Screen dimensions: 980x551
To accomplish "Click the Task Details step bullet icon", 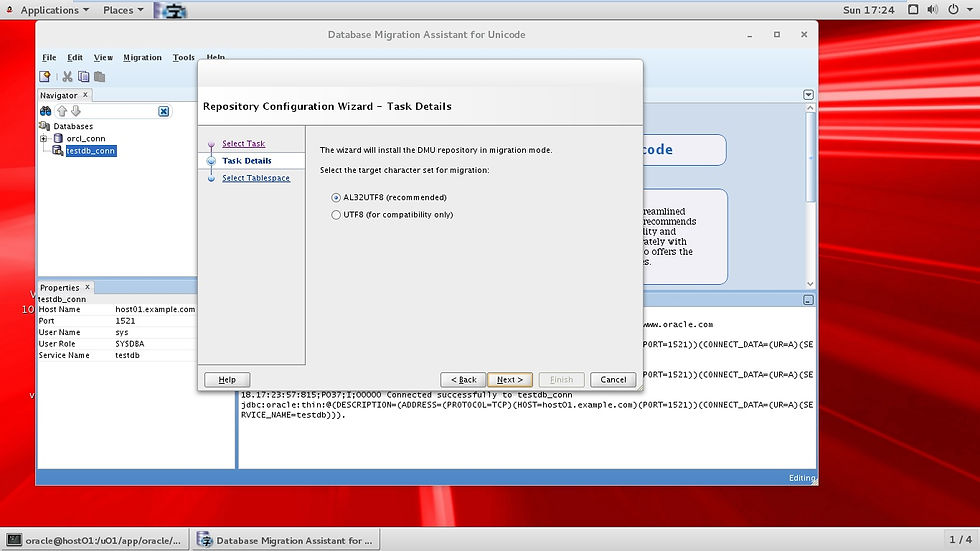I will click(211, 161).
